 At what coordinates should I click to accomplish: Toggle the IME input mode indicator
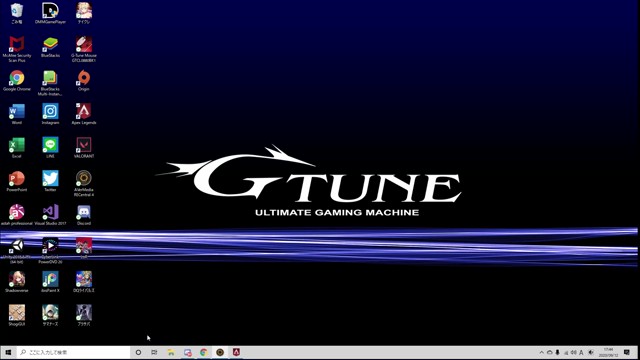tap(581, 353)
